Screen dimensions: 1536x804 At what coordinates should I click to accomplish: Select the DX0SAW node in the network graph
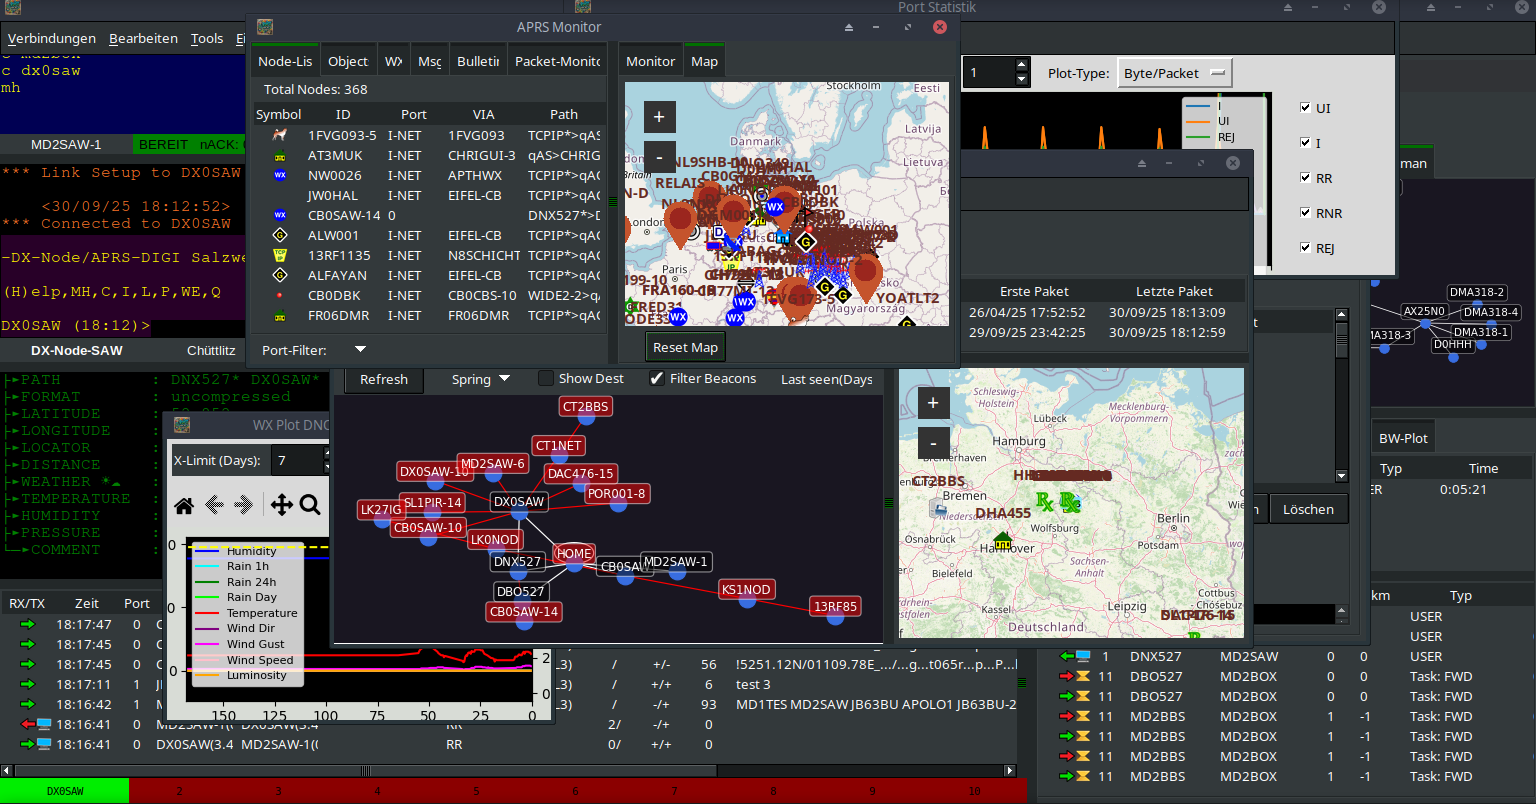pos(519,502)
